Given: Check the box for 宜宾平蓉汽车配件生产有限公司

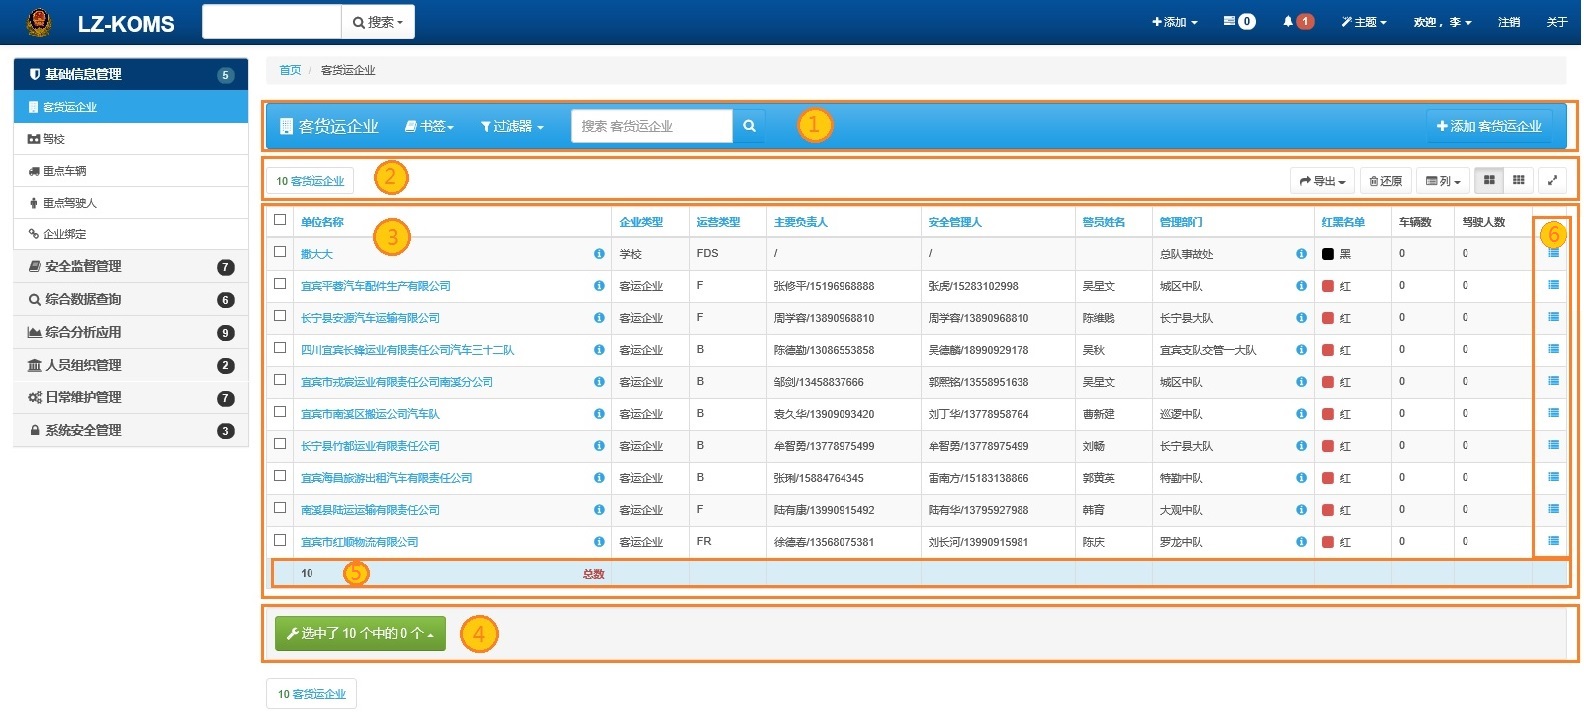Looking at the screenshot, I should coord(280,284).
